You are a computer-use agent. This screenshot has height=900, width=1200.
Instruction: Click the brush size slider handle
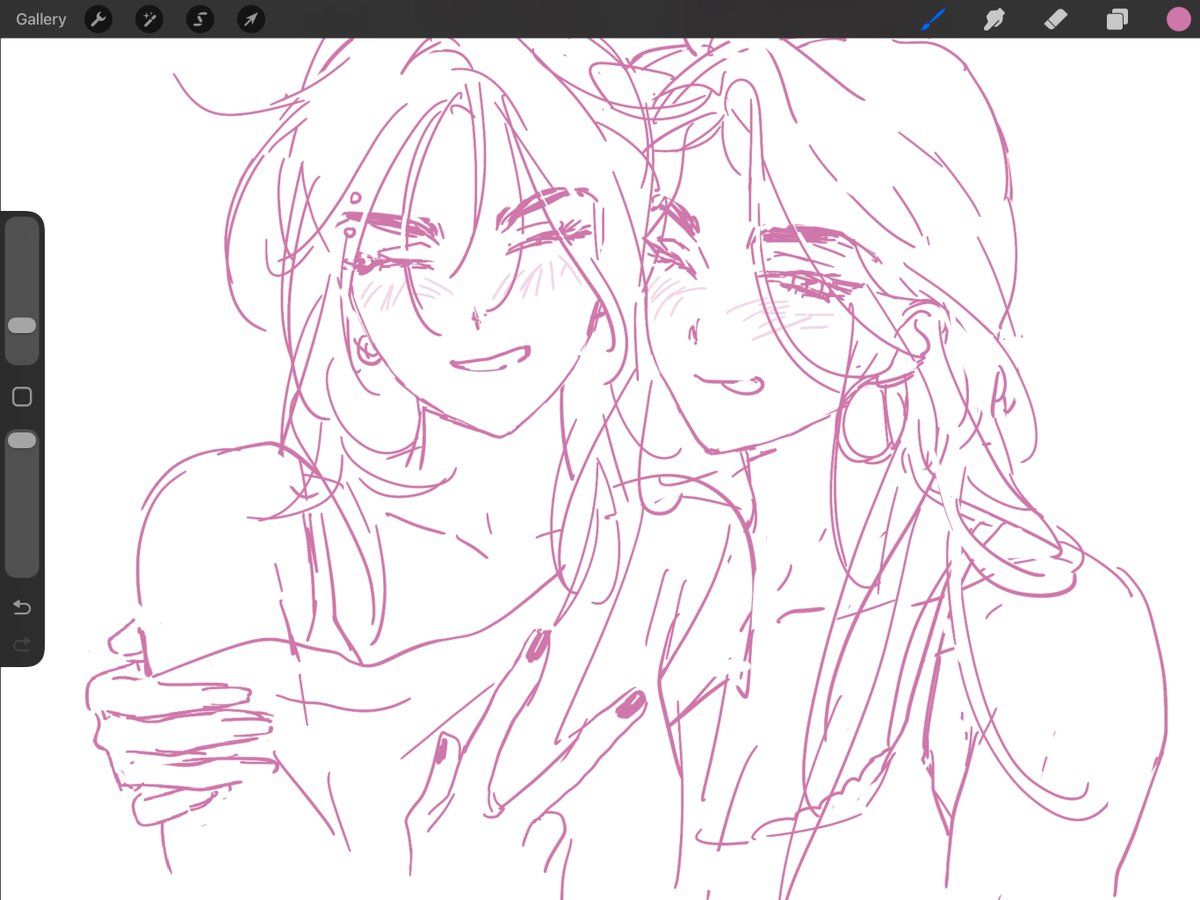22,326
